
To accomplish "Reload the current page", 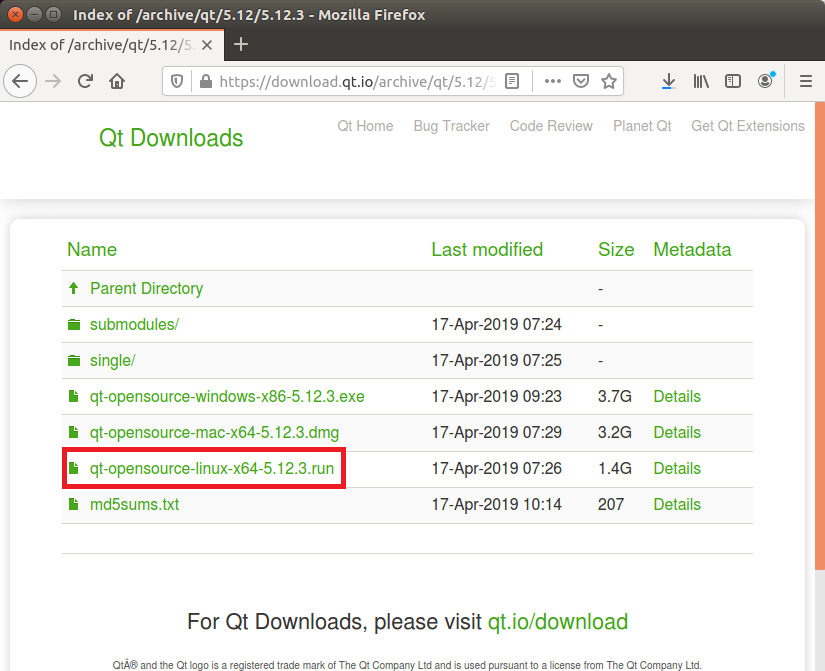I will pyautogui.click(x=85, y=81).
